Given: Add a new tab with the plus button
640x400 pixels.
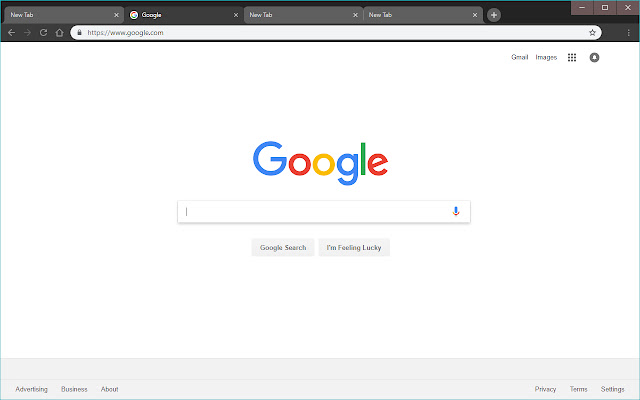Looking at the screenshot, I should (x=494, y=15).
